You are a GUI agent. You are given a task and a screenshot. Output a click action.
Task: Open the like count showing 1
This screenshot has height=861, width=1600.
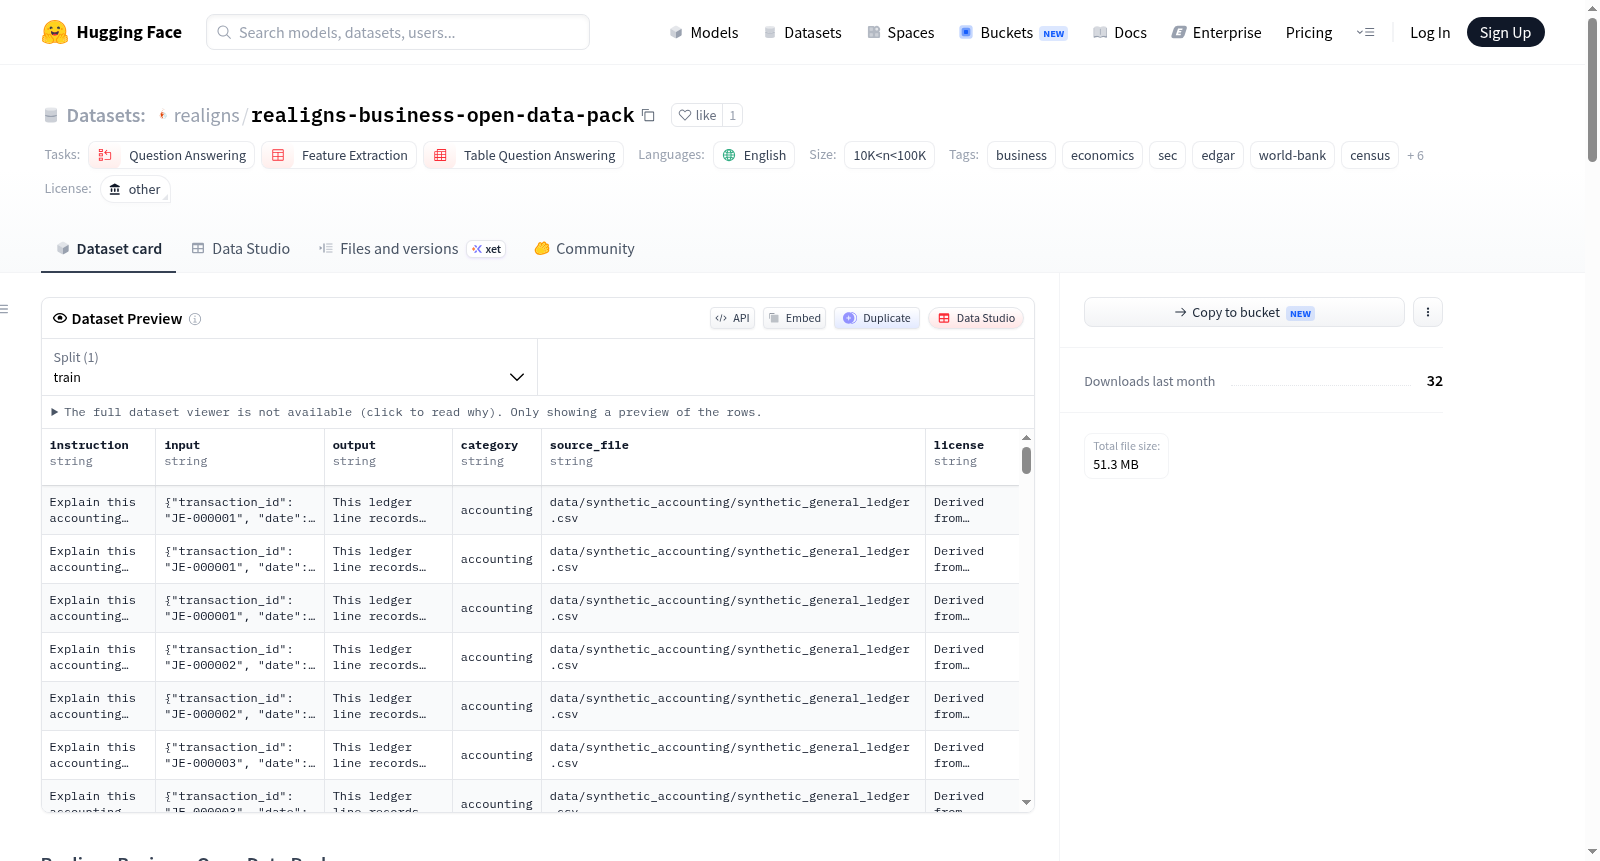click(x=732, y=115)
